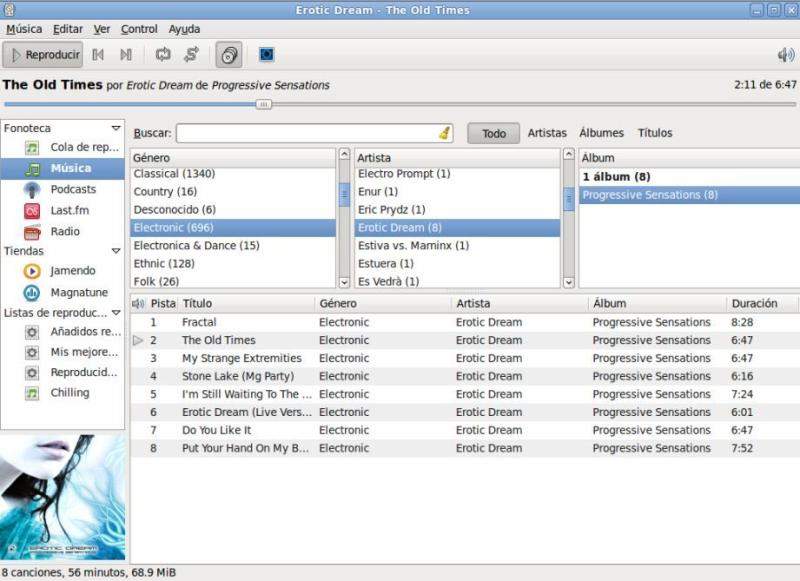Toggle the browser pane button
800x581 pixels.
pyautogui.click(x=229, y=55)
